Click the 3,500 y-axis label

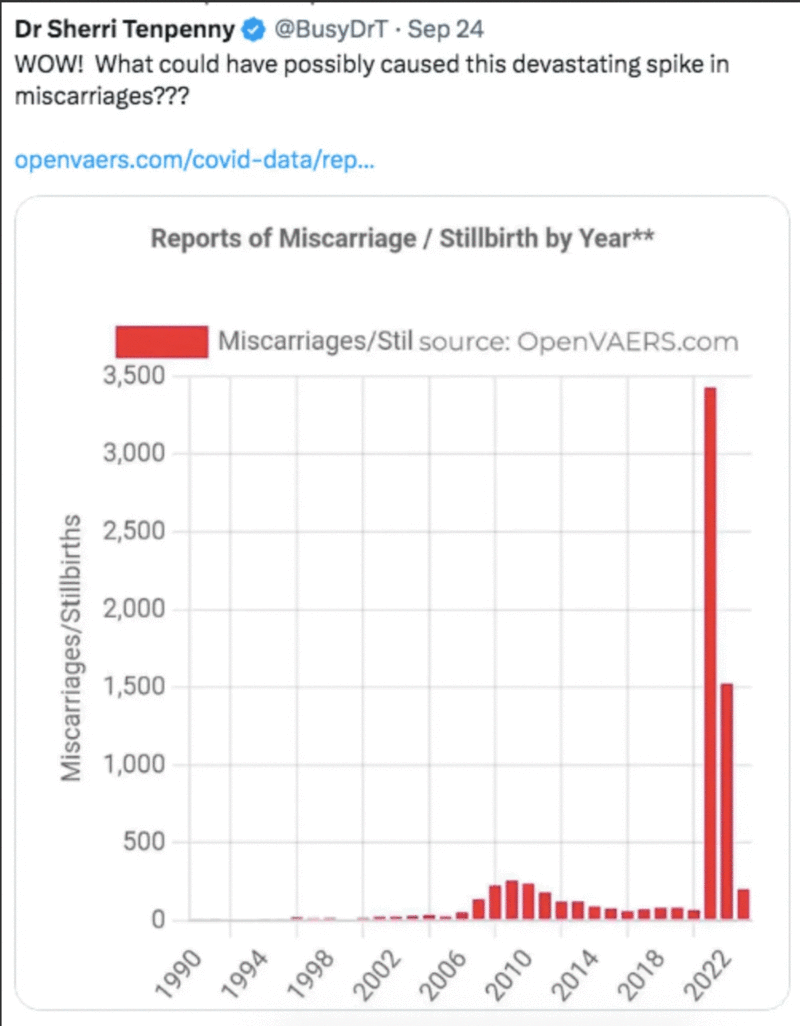(134, 376)
